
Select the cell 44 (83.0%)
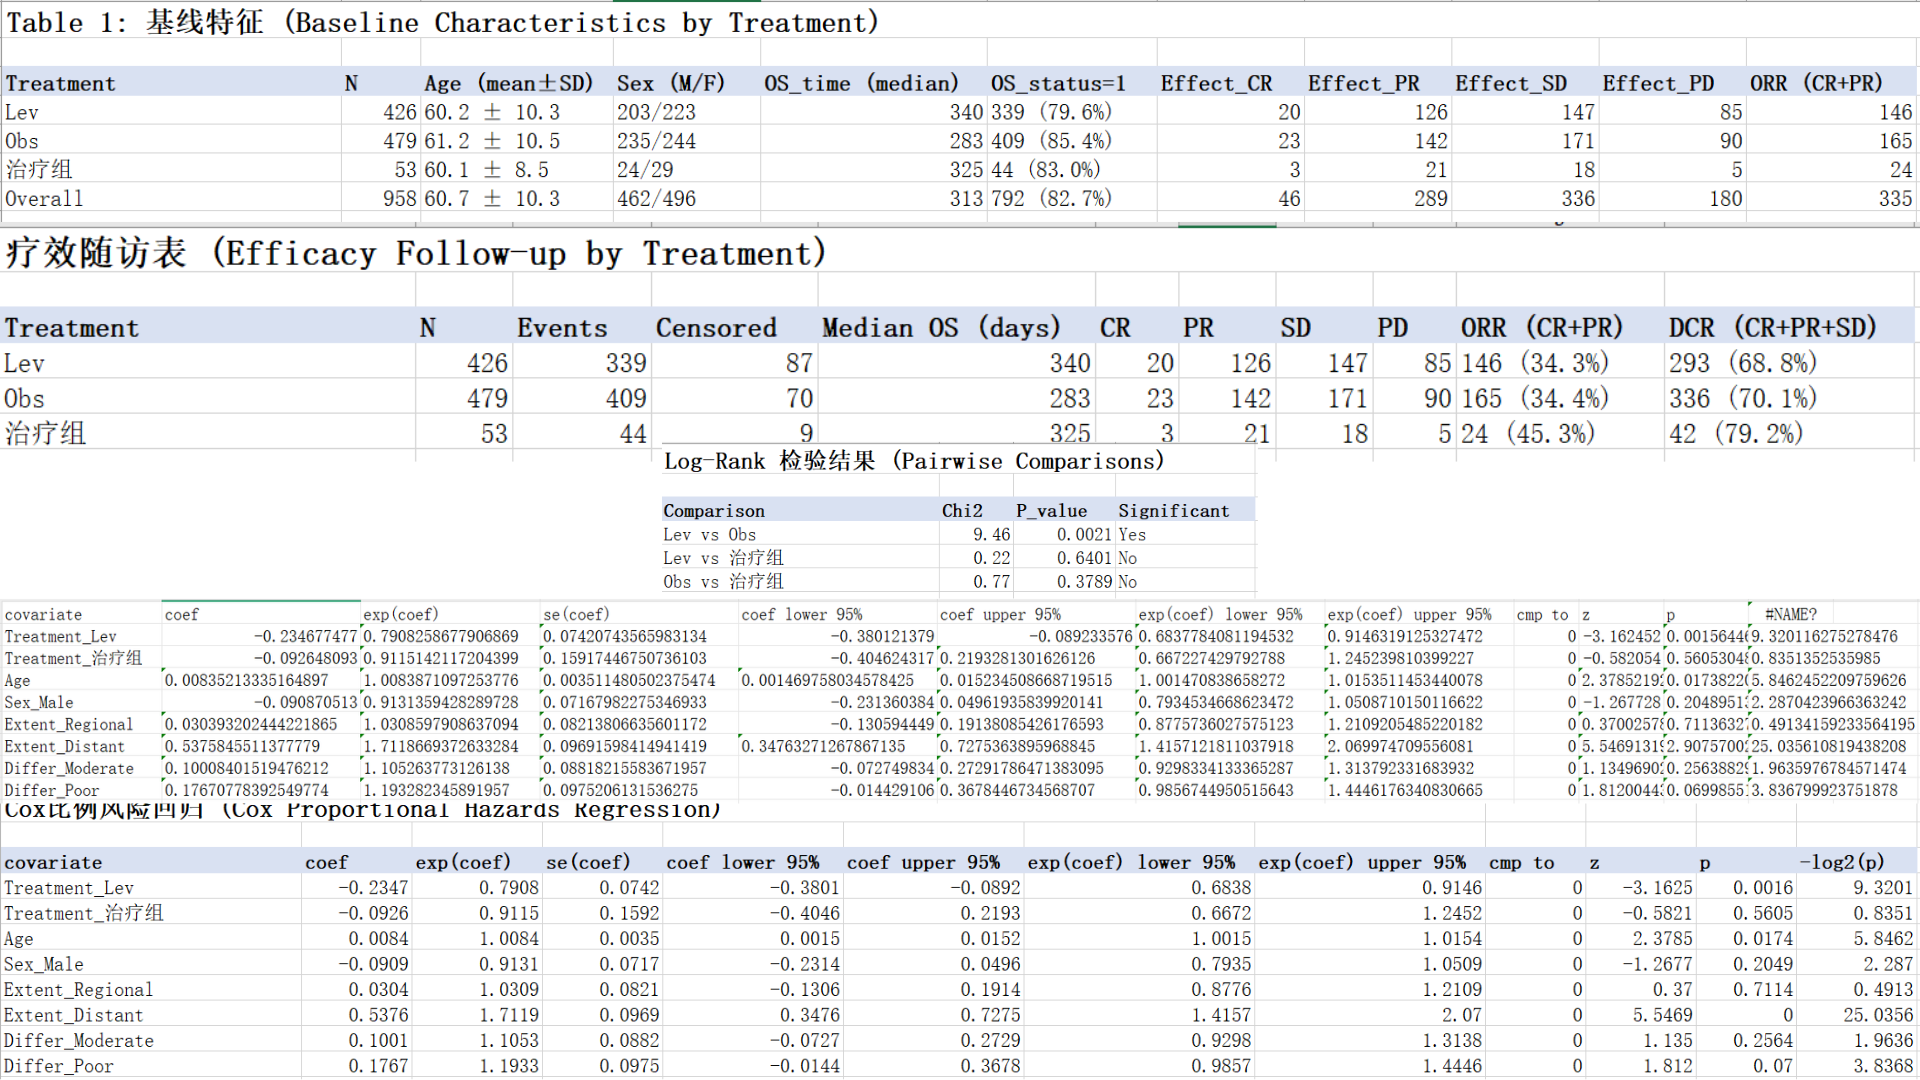[1046, 171]
